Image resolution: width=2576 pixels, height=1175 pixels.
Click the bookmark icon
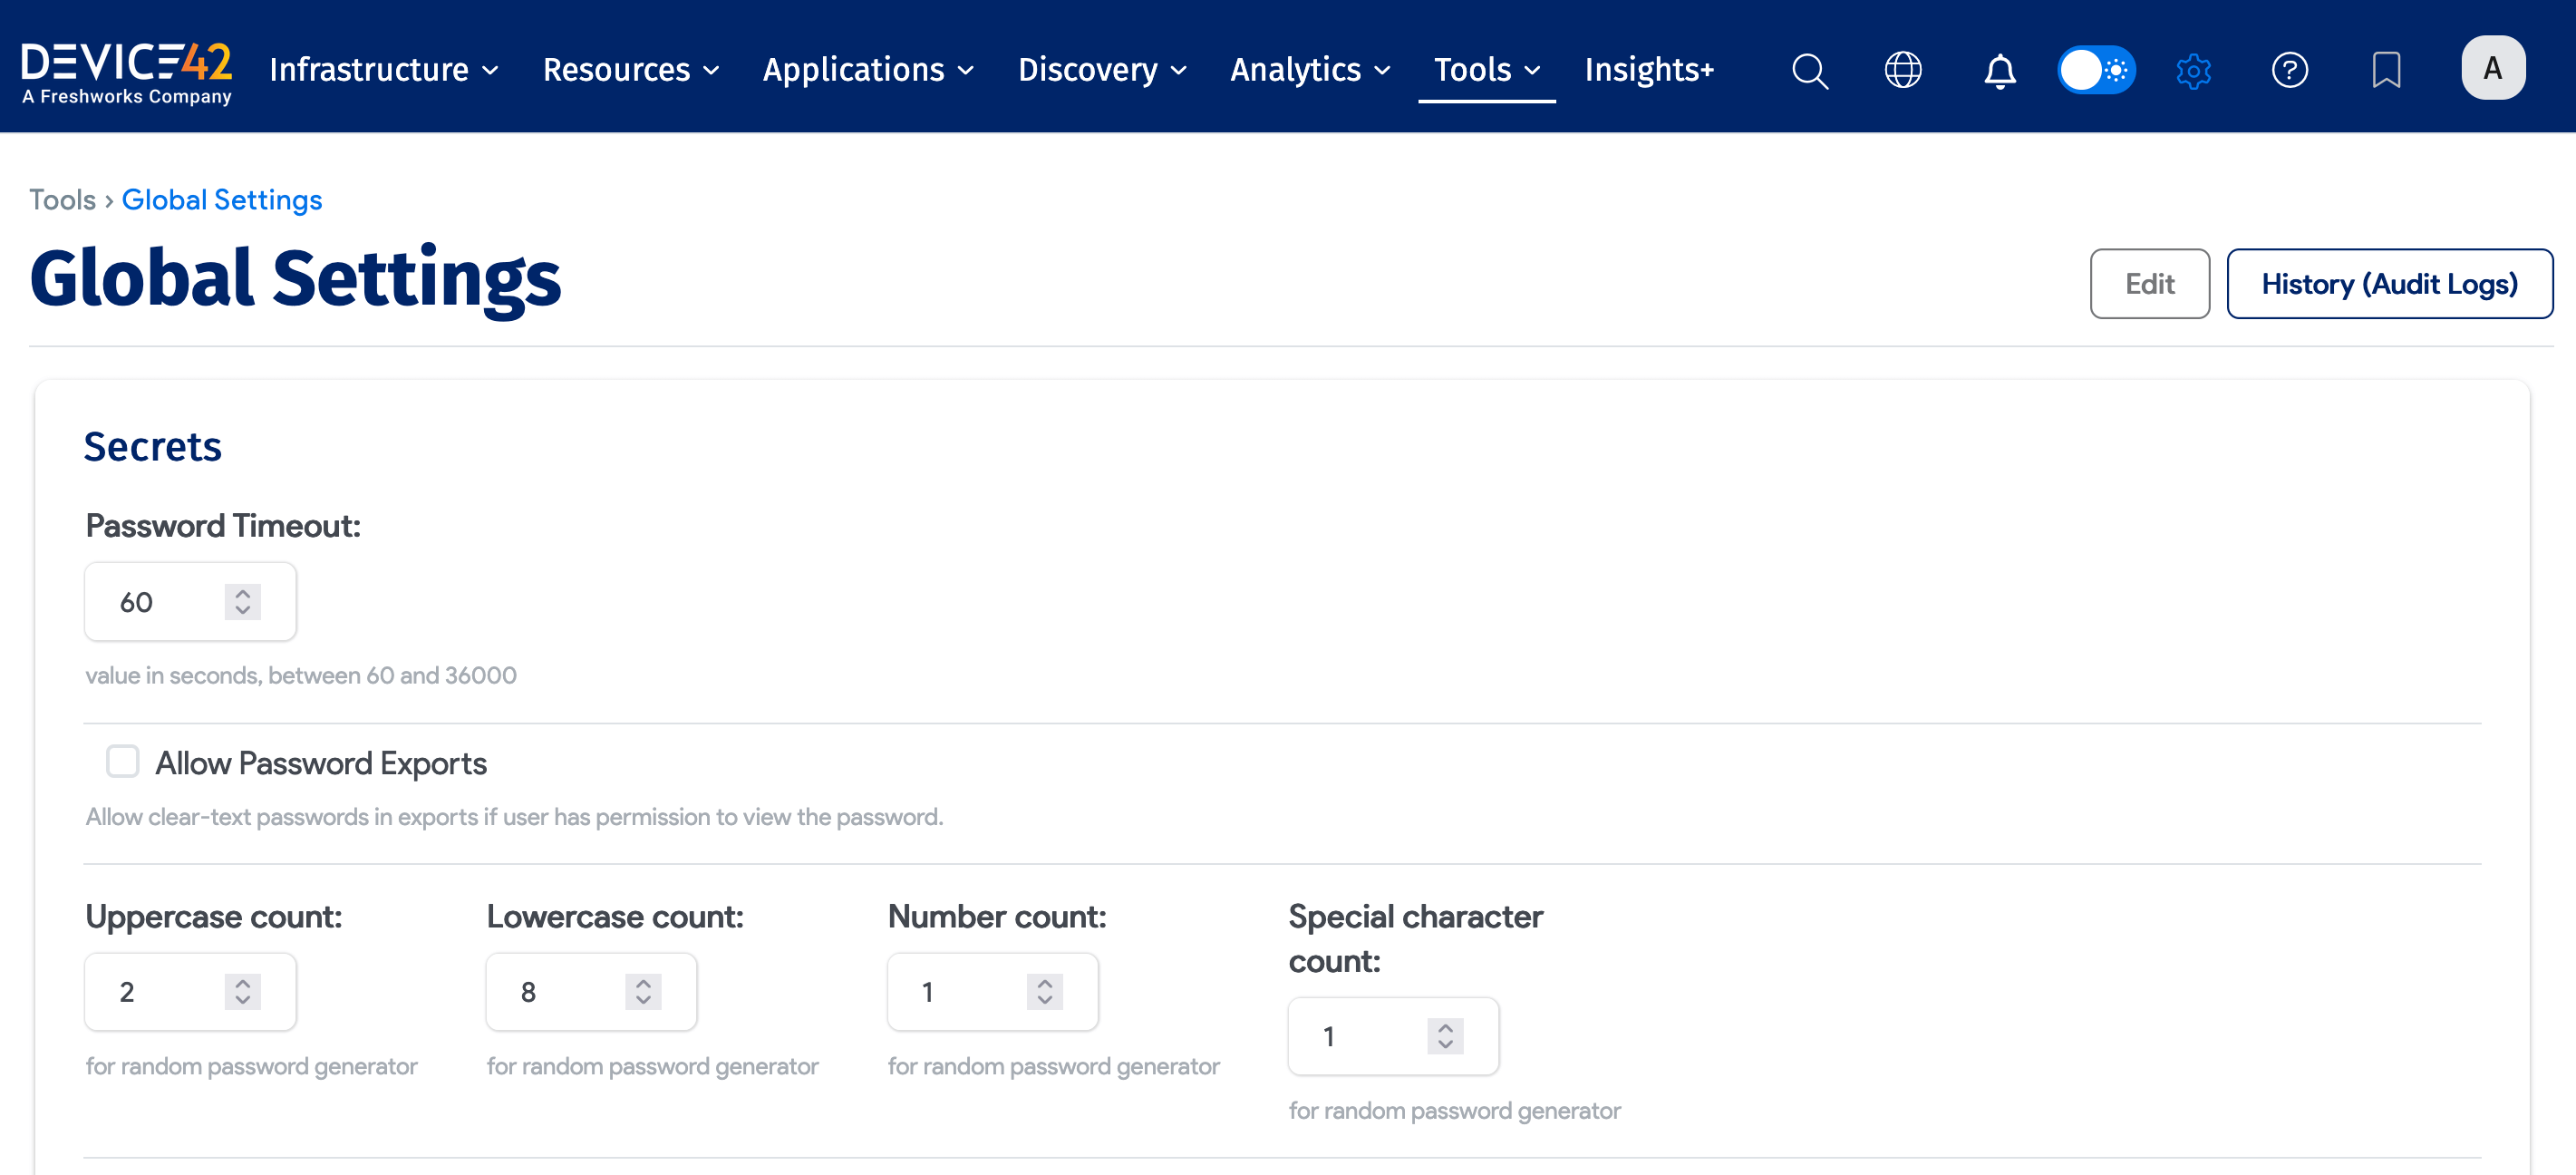(x=2385, y=70)
